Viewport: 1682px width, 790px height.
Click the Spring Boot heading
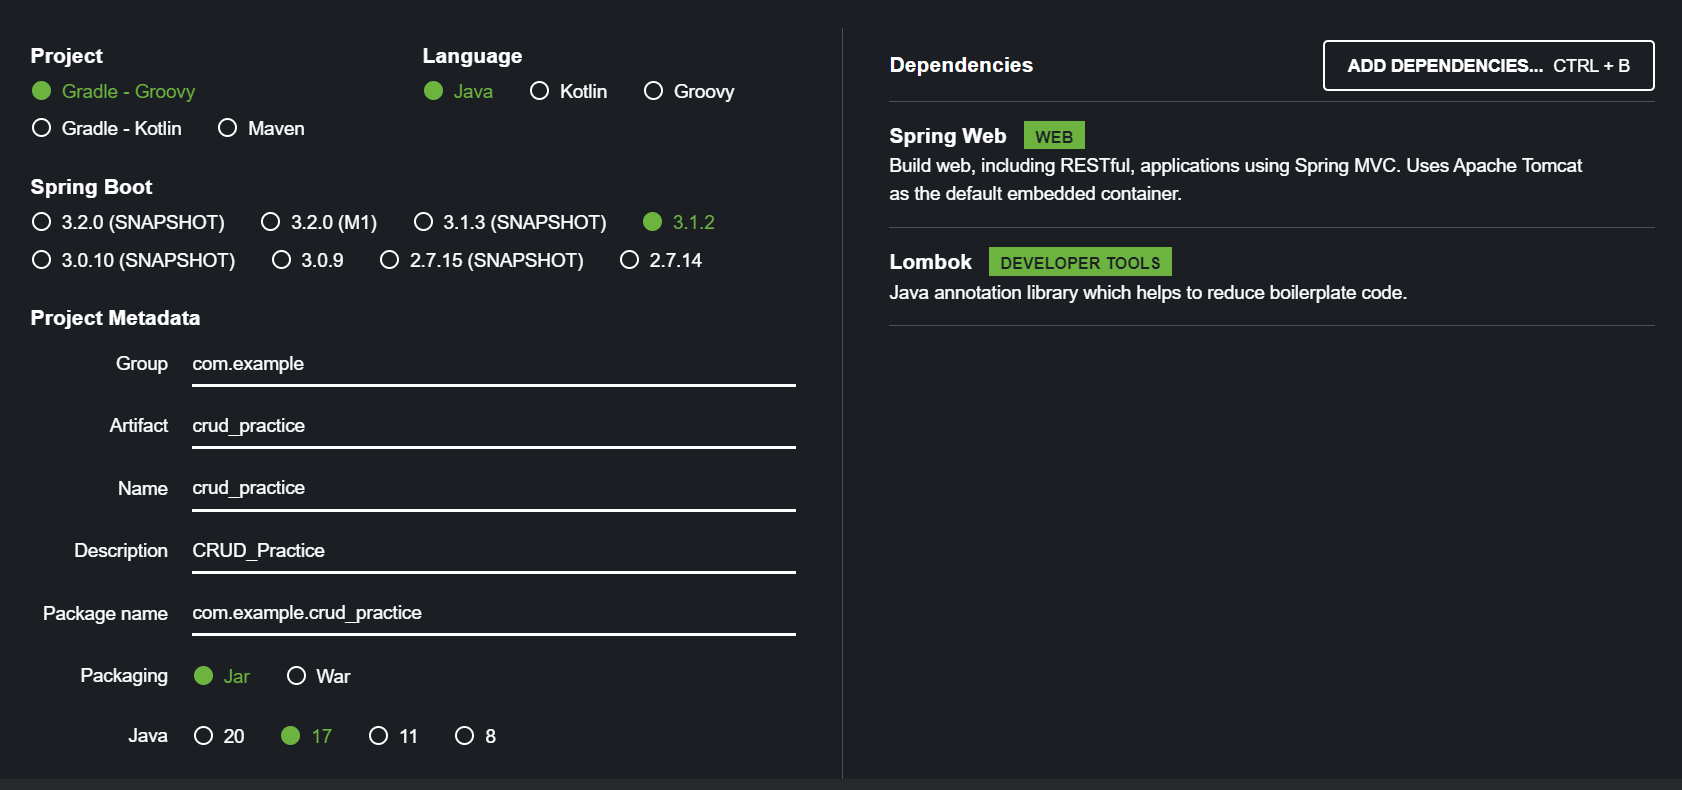(x=91, y=187)
